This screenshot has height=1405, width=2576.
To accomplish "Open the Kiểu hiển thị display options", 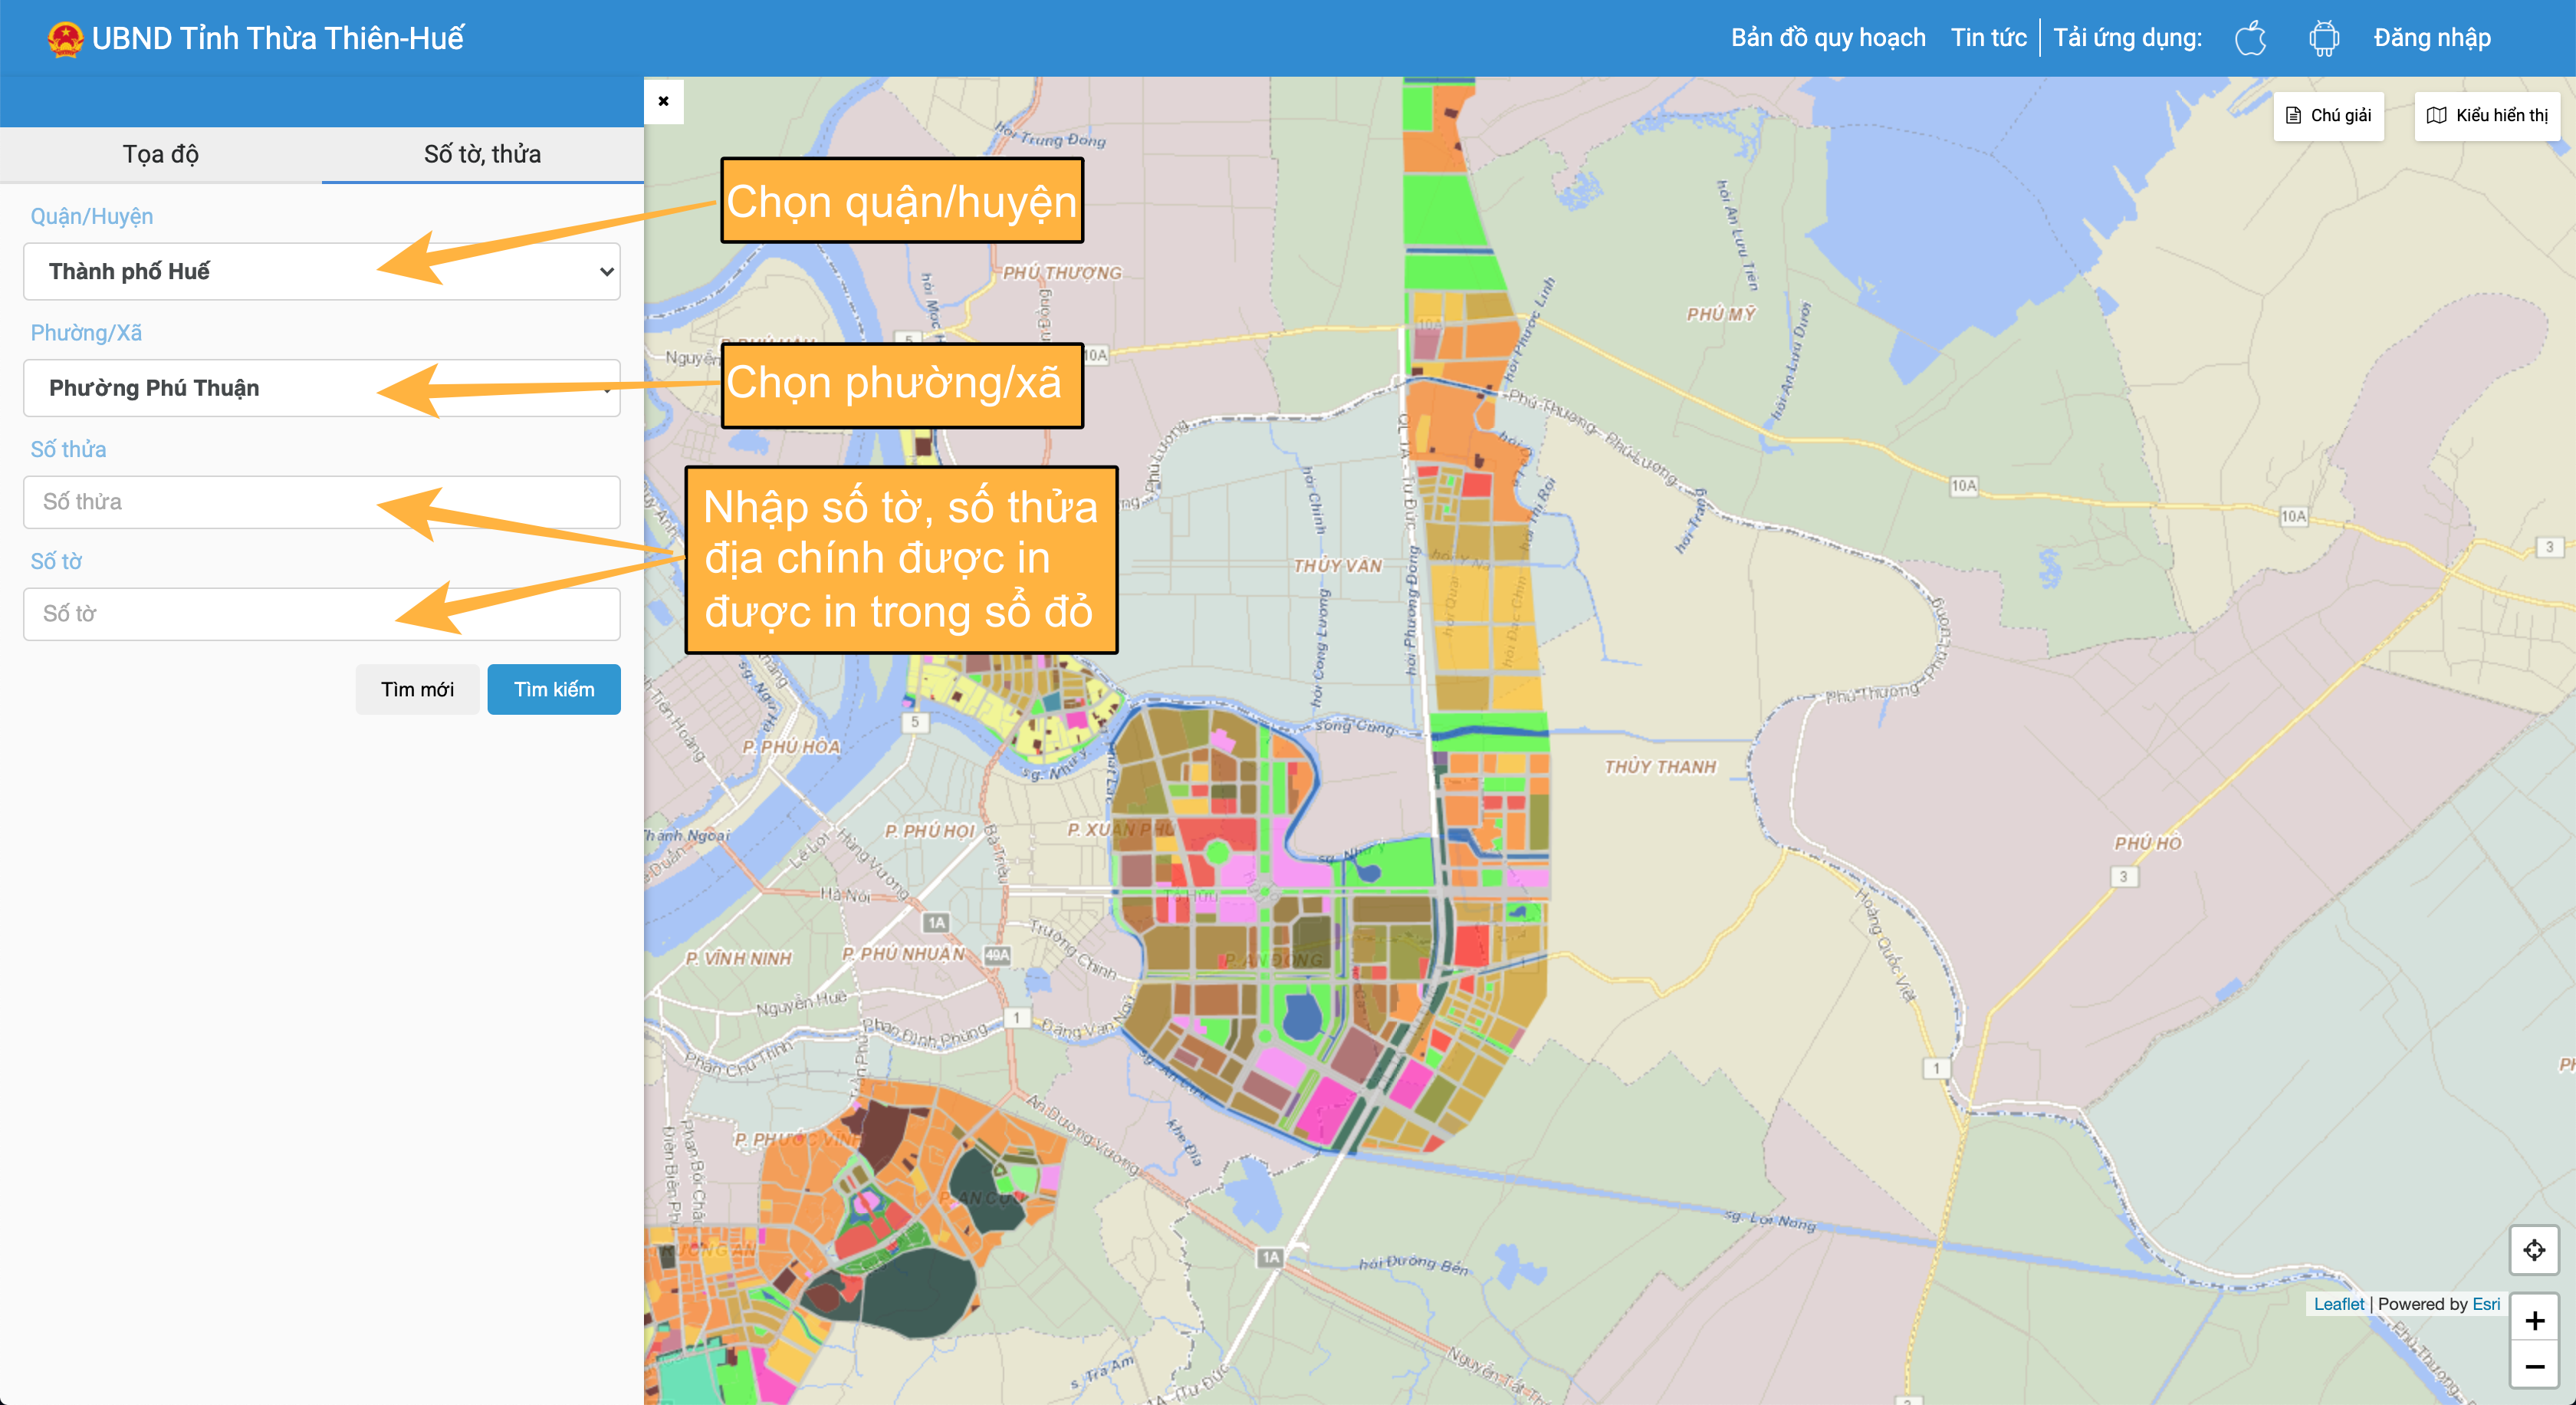I will (2487, 115).
